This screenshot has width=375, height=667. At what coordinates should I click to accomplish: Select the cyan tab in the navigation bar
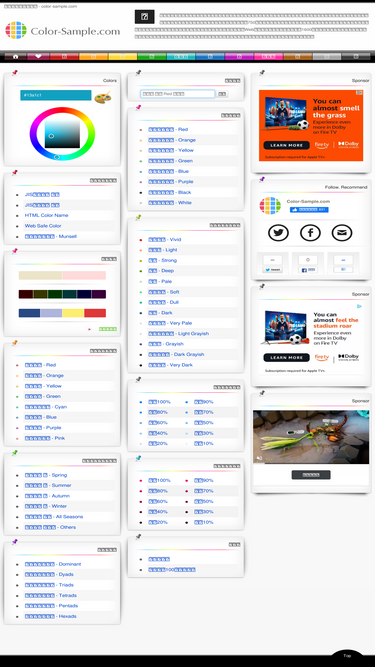point(181,56)
